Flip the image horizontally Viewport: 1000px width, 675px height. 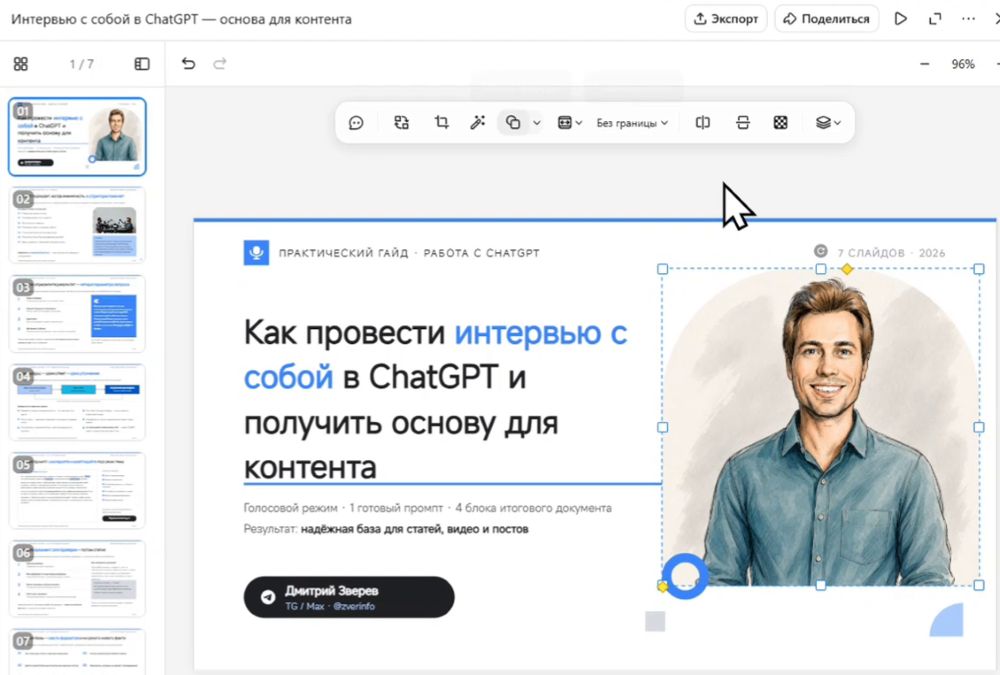click(702, 122)
